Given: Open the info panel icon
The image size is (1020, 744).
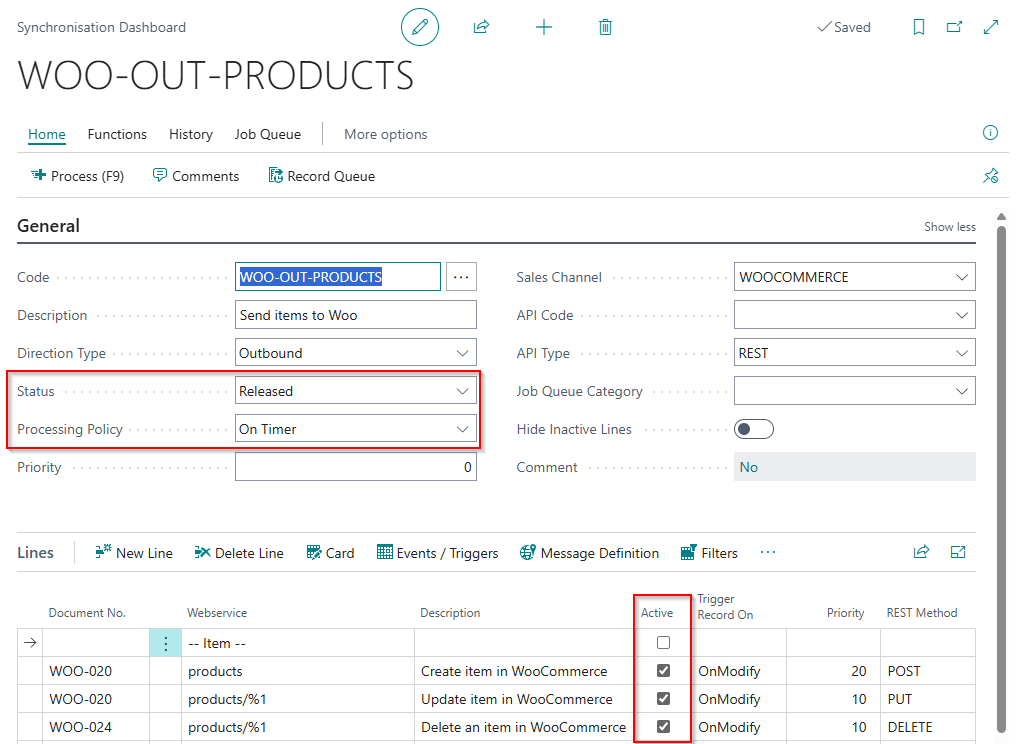Looking at the screenshot, I should [990, 133].
